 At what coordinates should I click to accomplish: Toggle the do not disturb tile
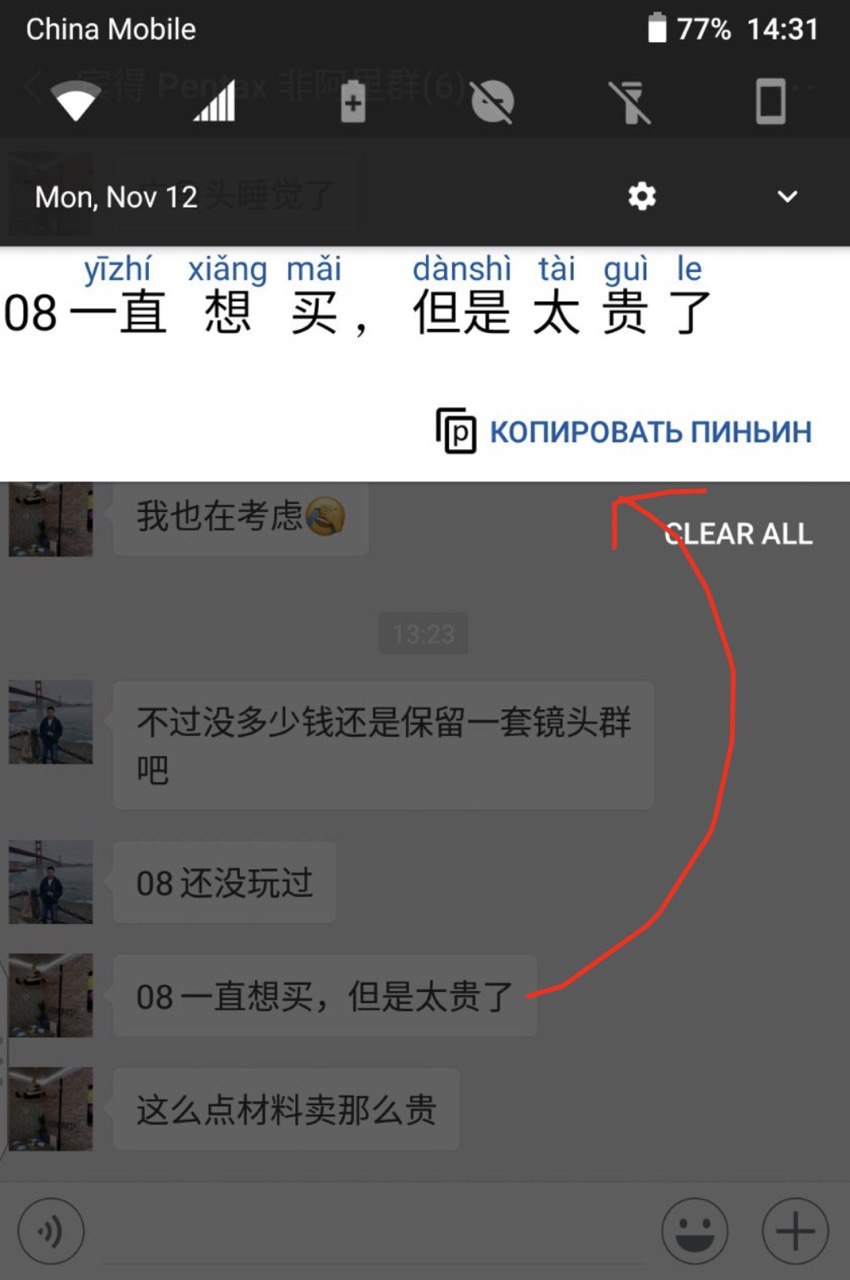point(491,101)
